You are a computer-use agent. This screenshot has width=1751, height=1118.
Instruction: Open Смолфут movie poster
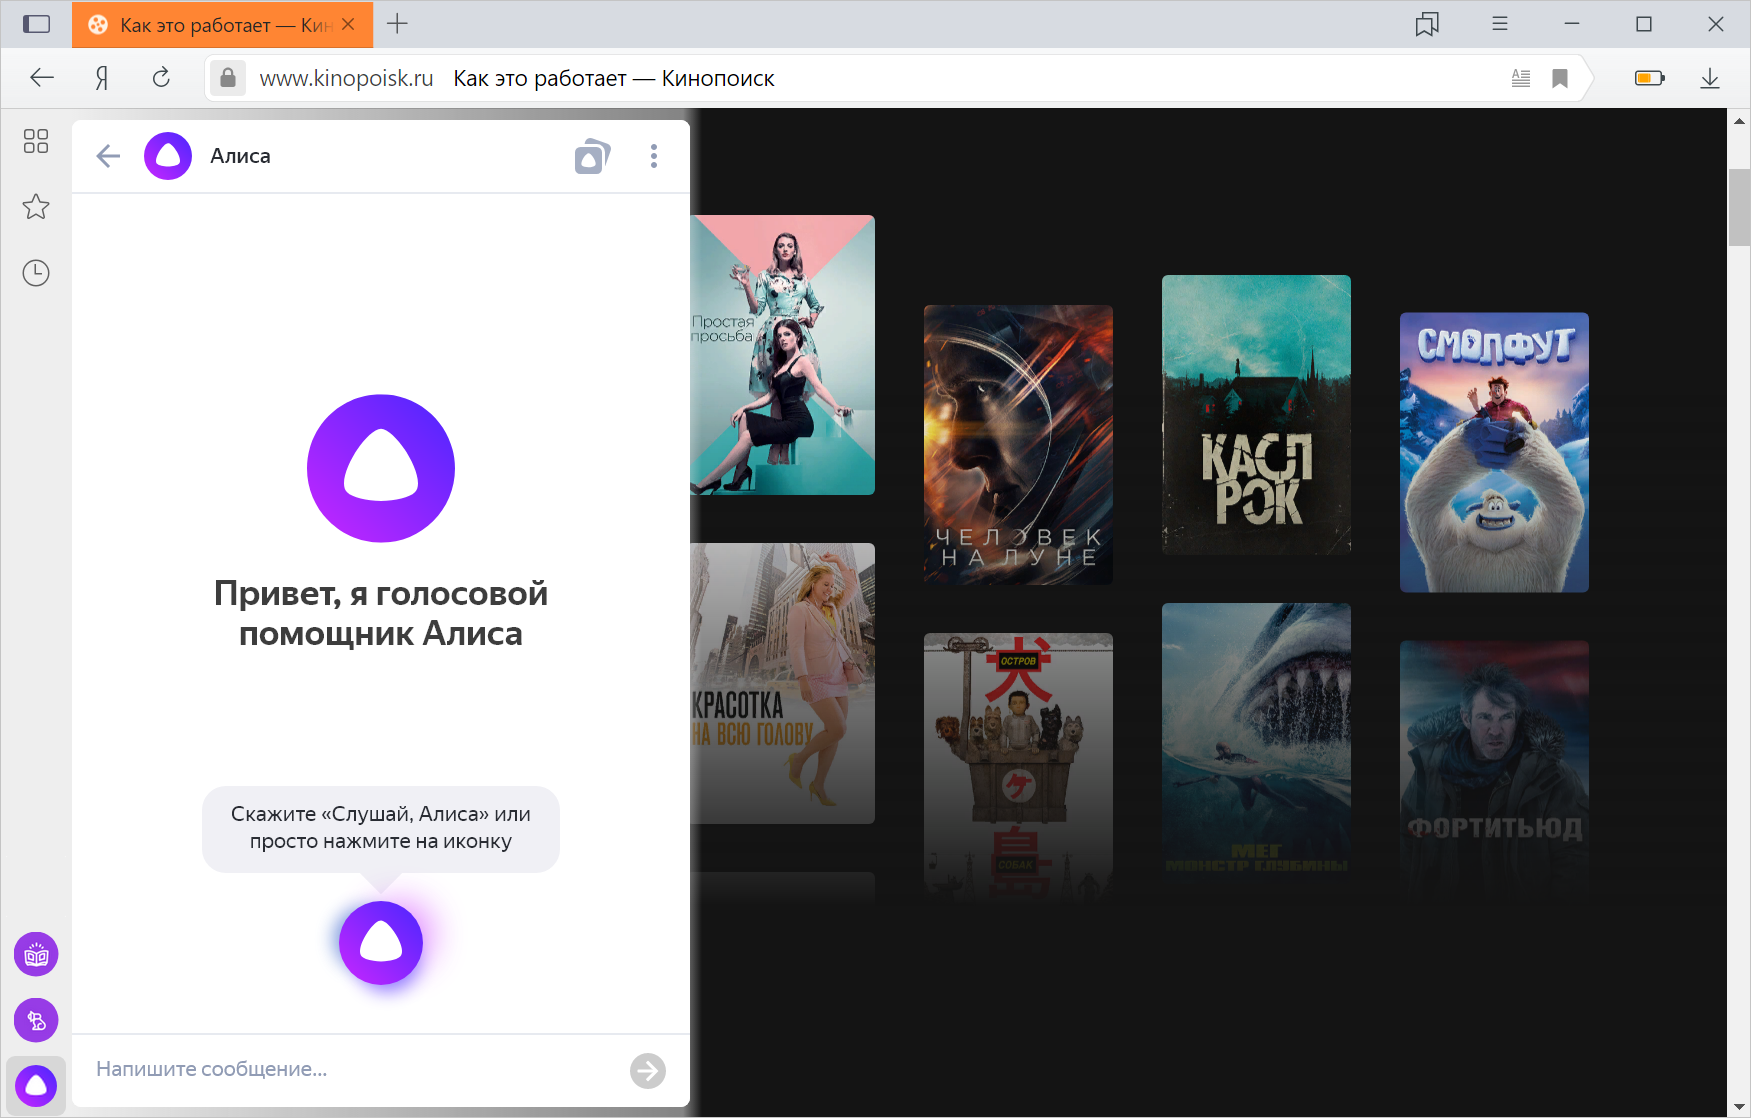[x=1494, y=452]
